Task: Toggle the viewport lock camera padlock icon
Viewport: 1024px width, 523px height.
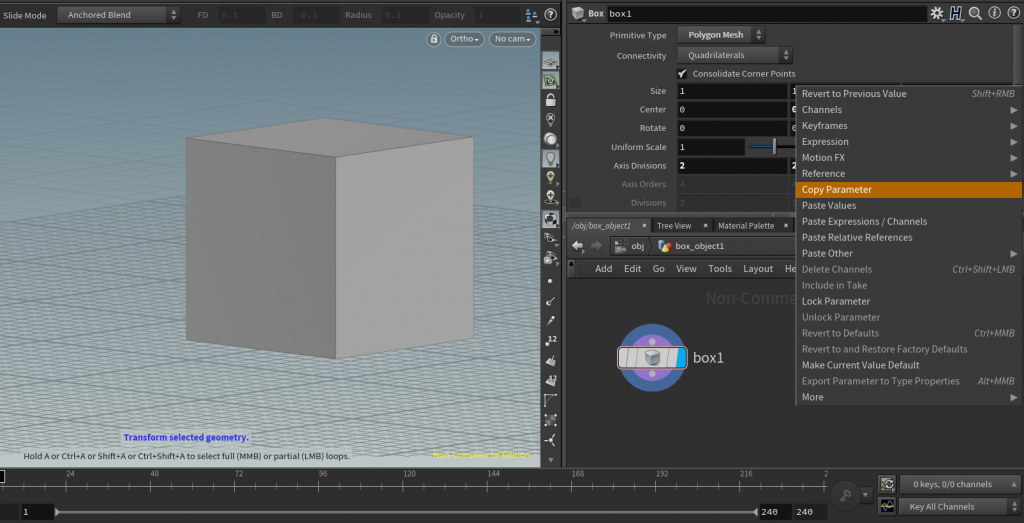Action: [x=434, y=39]
